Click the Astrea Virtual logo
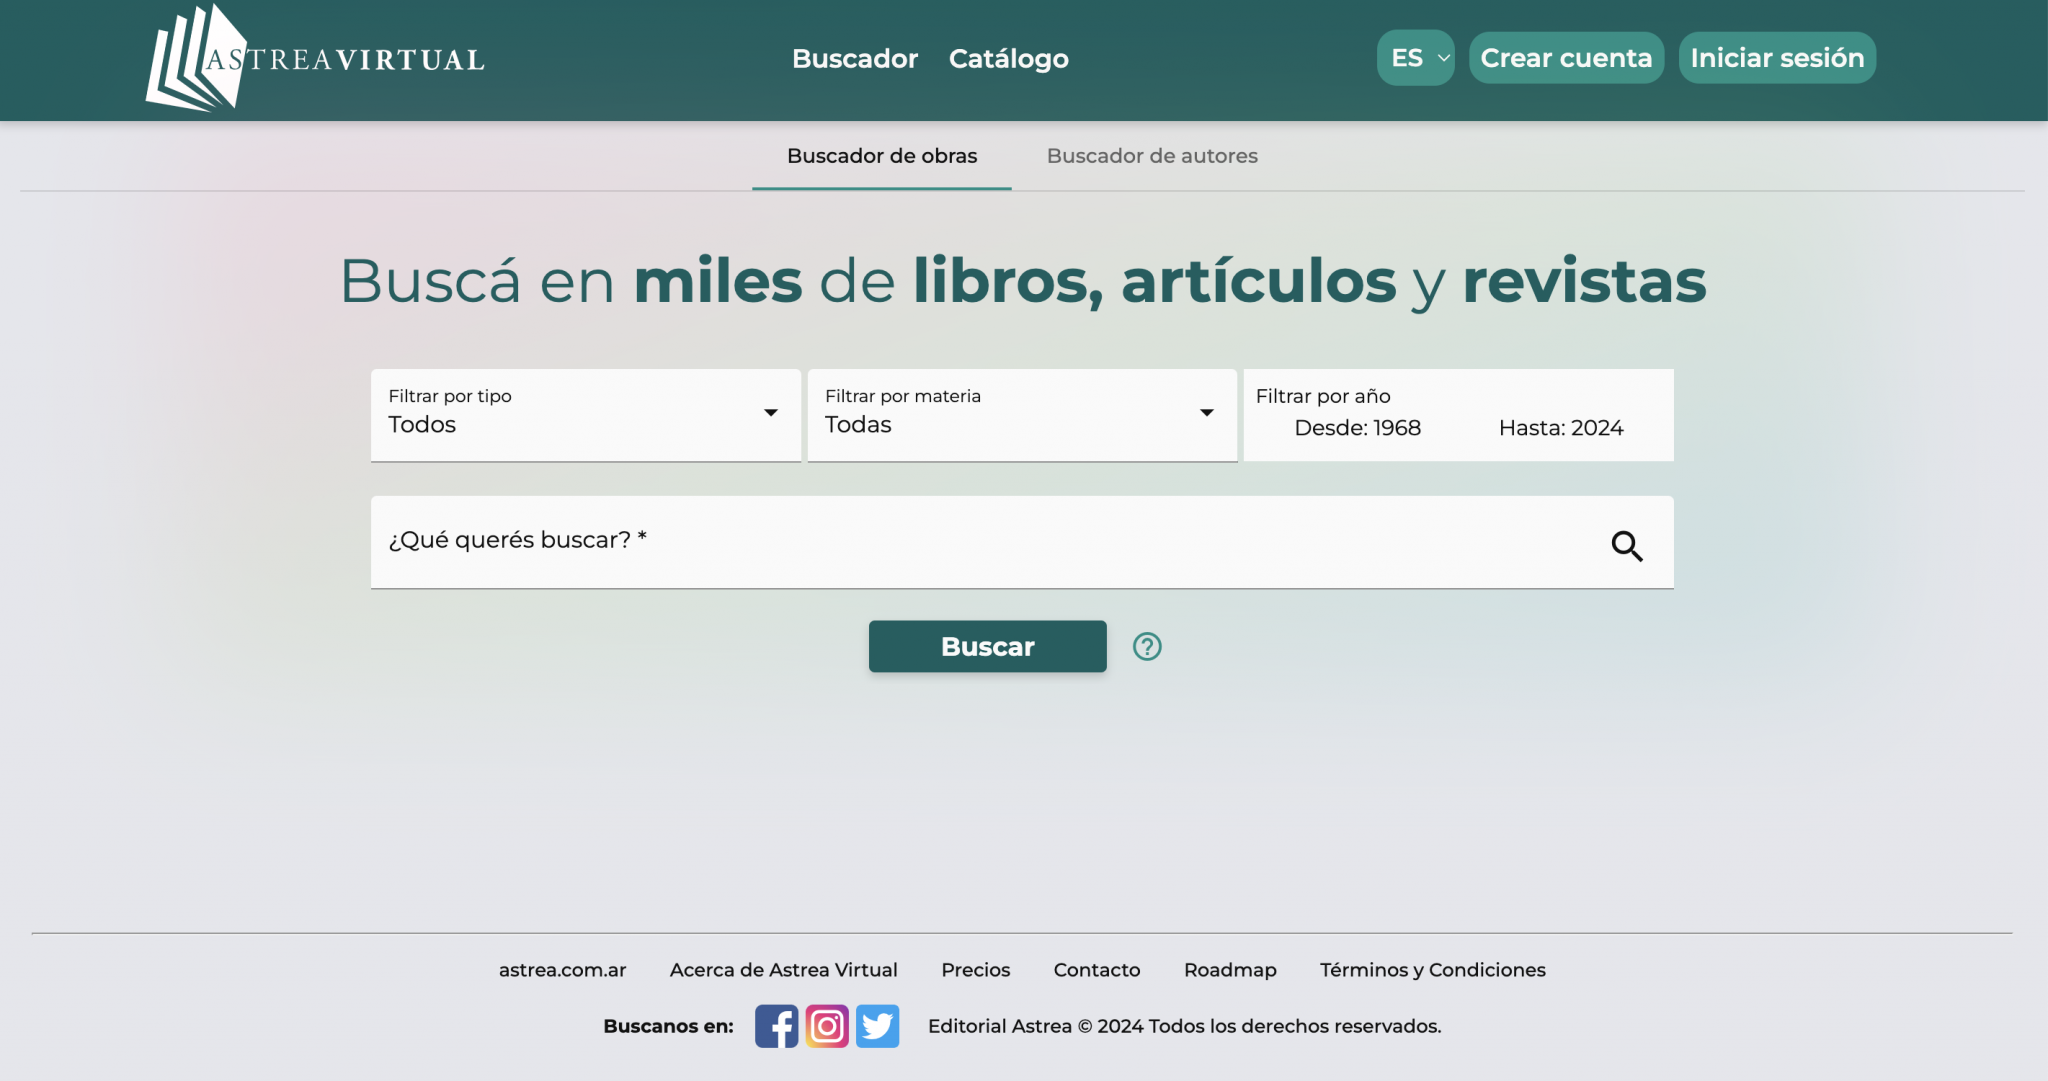Image resolution: width=2048 pixels, height=1081 pixels. [316, 58]
